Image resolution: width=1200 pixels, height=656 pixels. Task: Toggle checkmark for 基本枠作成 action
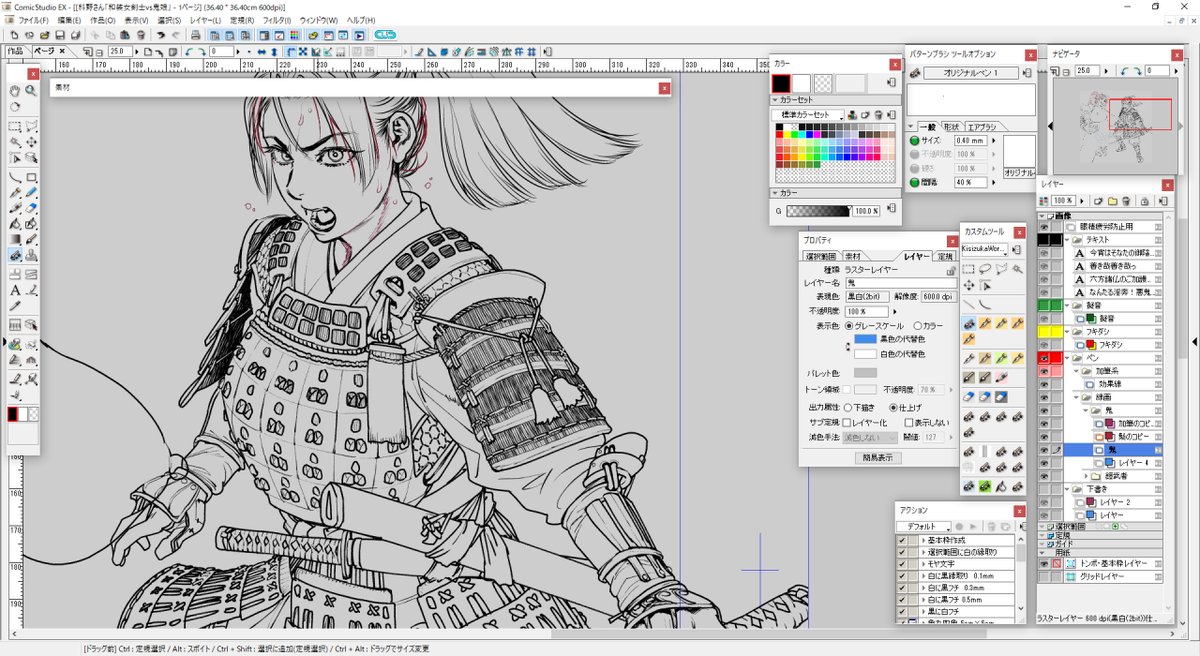click(x=902, y=541)
